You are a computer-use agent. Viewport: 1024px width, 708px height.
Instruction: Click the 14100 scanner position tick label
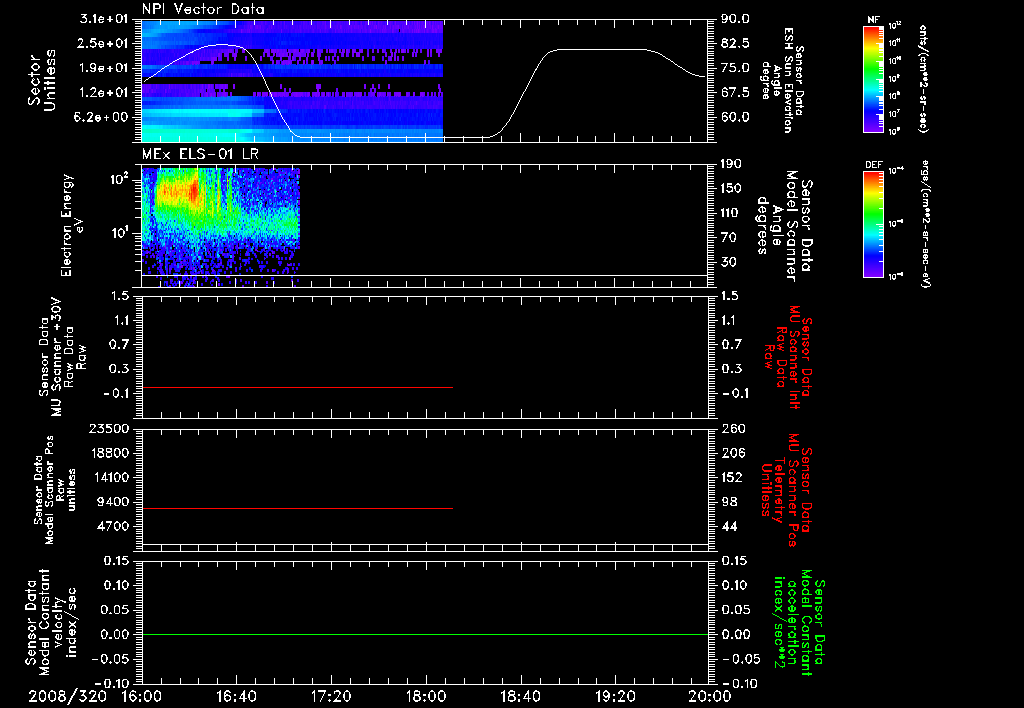[111, 477]
